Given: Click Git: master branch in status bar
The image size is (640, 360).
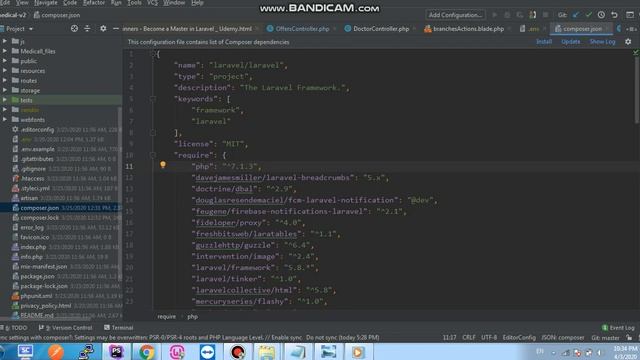Looking at the screenshot, I should click(x=605, y=338).
